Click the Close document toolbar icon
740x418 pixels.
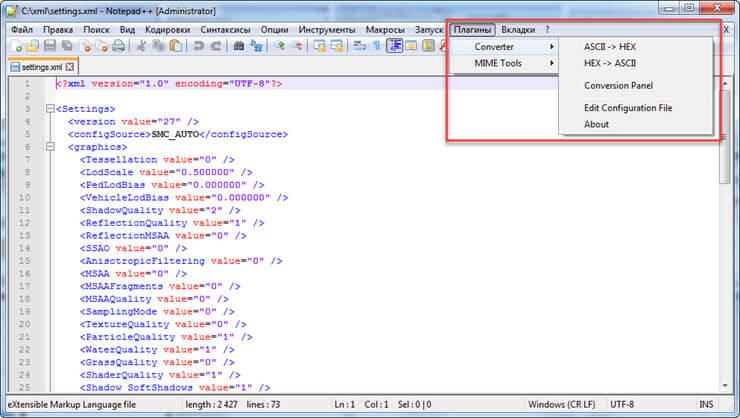pos(85,46)
